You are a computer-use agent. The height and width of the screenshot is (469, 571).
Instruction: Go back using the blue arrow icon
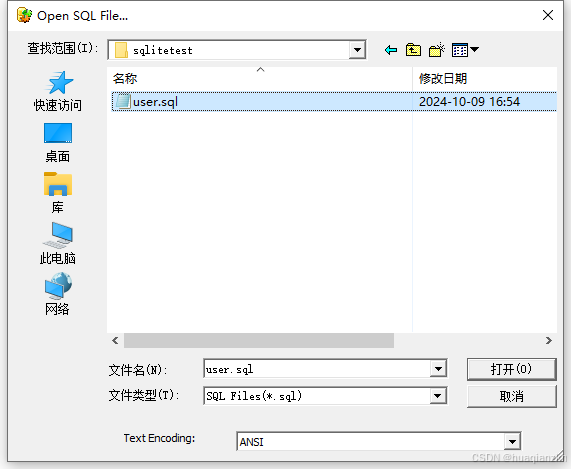coord(391,50)
